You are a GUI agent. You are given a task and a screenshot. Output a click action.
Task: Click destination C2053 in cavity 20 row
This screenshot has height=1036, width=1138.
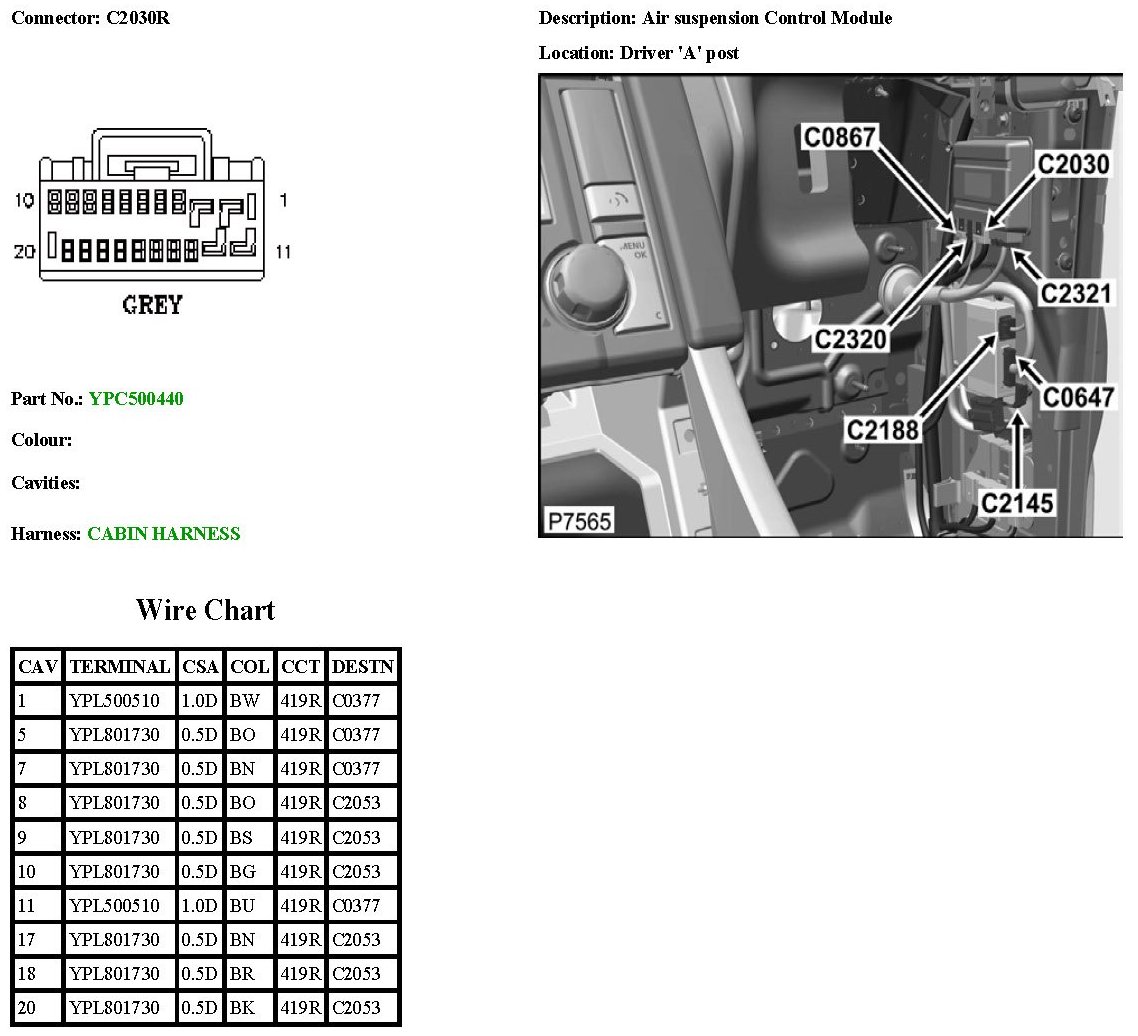356,1008
